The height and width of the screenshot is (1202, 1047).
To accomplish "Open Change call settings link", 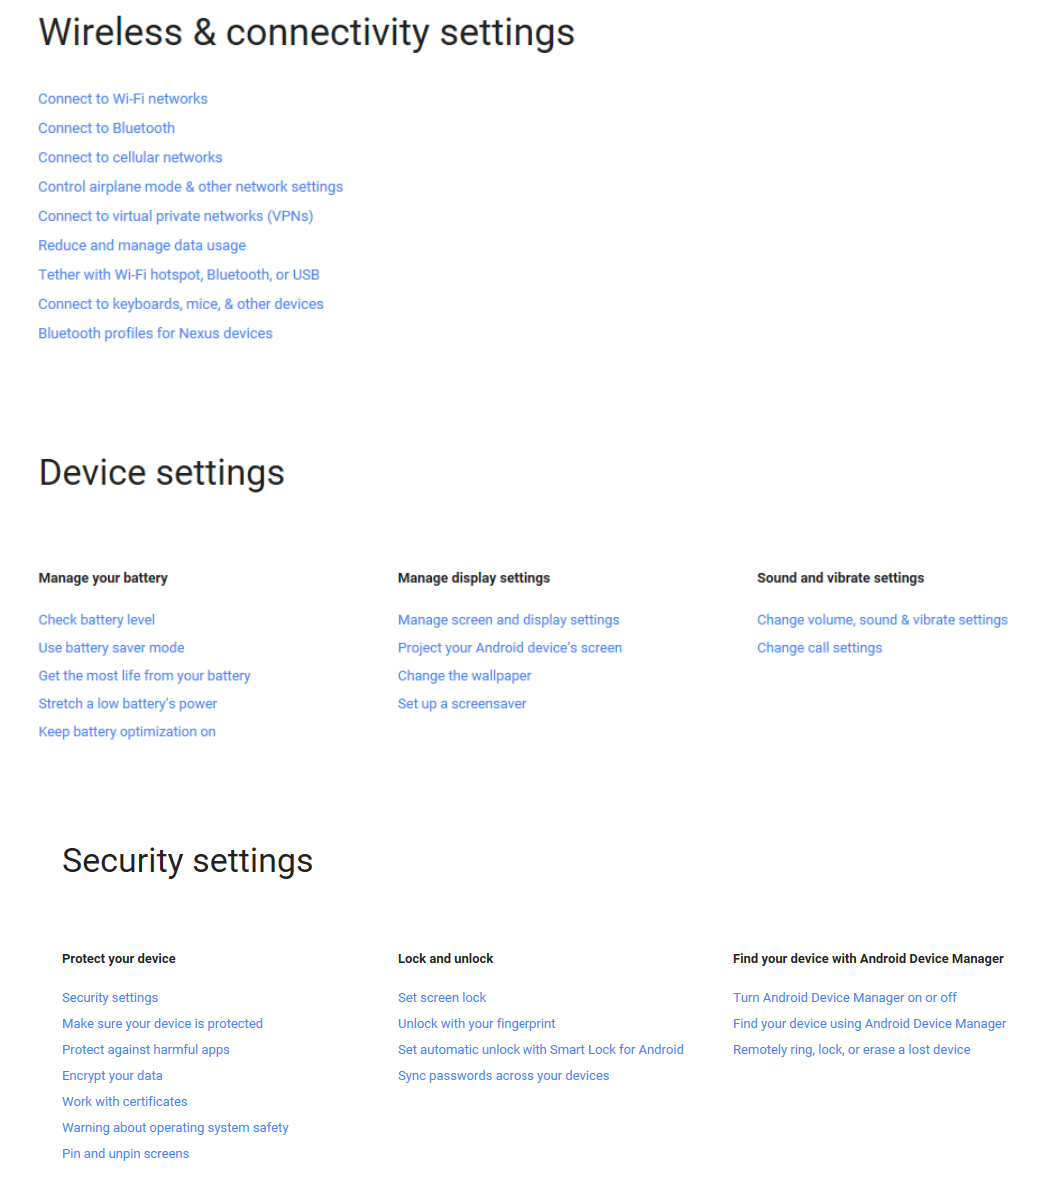I will (819, 648).
